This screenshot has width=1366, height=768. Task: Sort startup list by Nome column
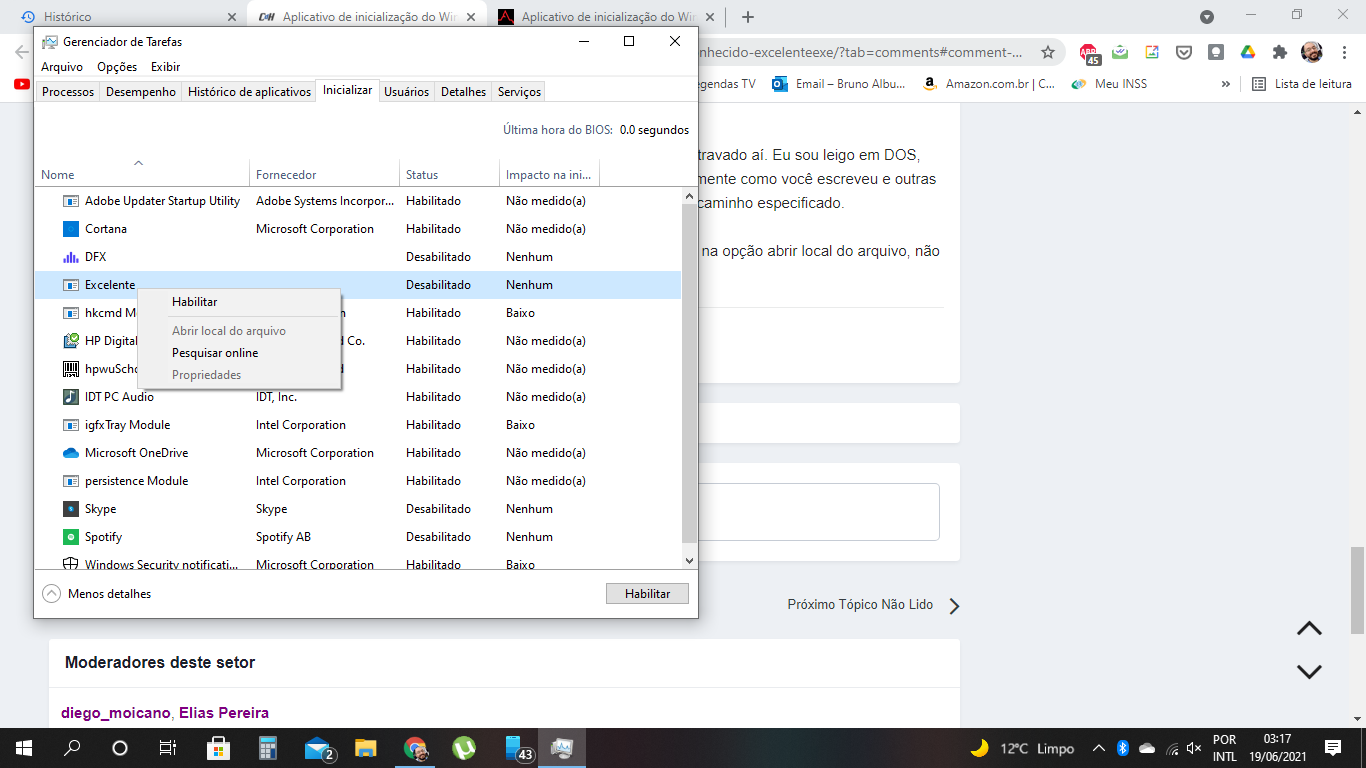tap(142, 174)
